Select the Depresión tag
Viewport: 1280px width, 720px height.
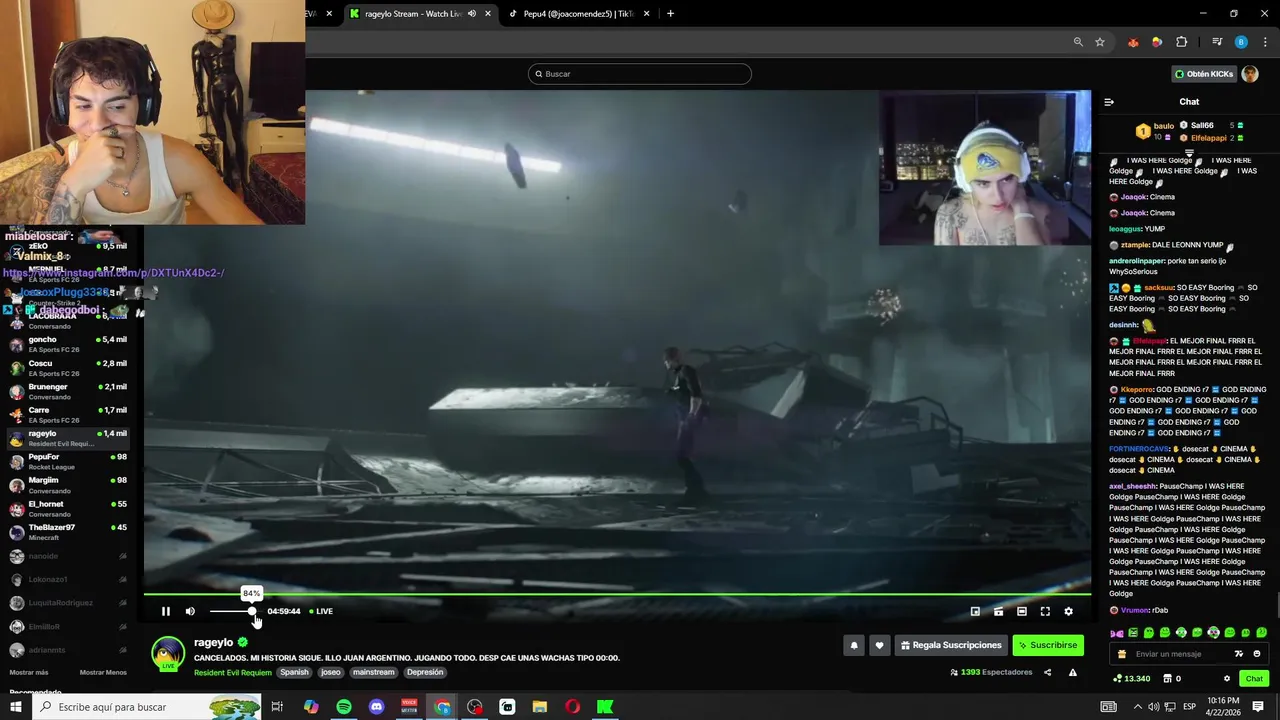point(425,672)
